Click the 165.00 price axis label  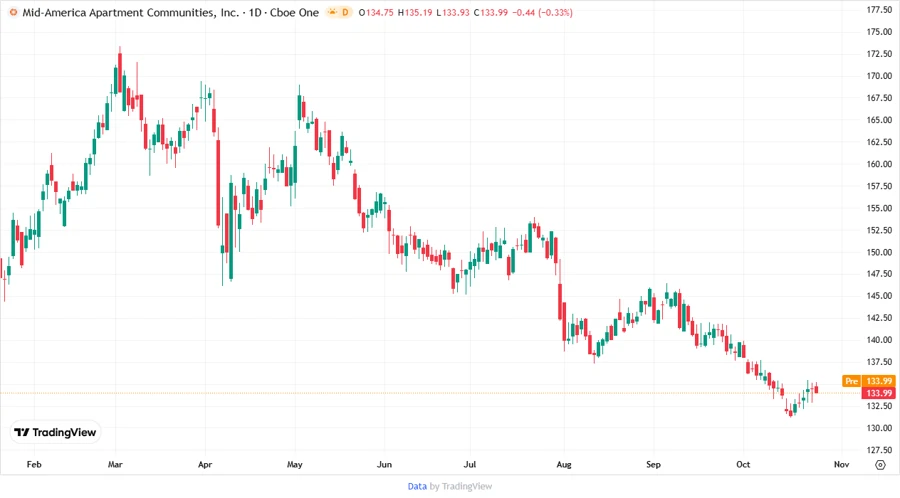pyautogui.click(x=879, y=120)
